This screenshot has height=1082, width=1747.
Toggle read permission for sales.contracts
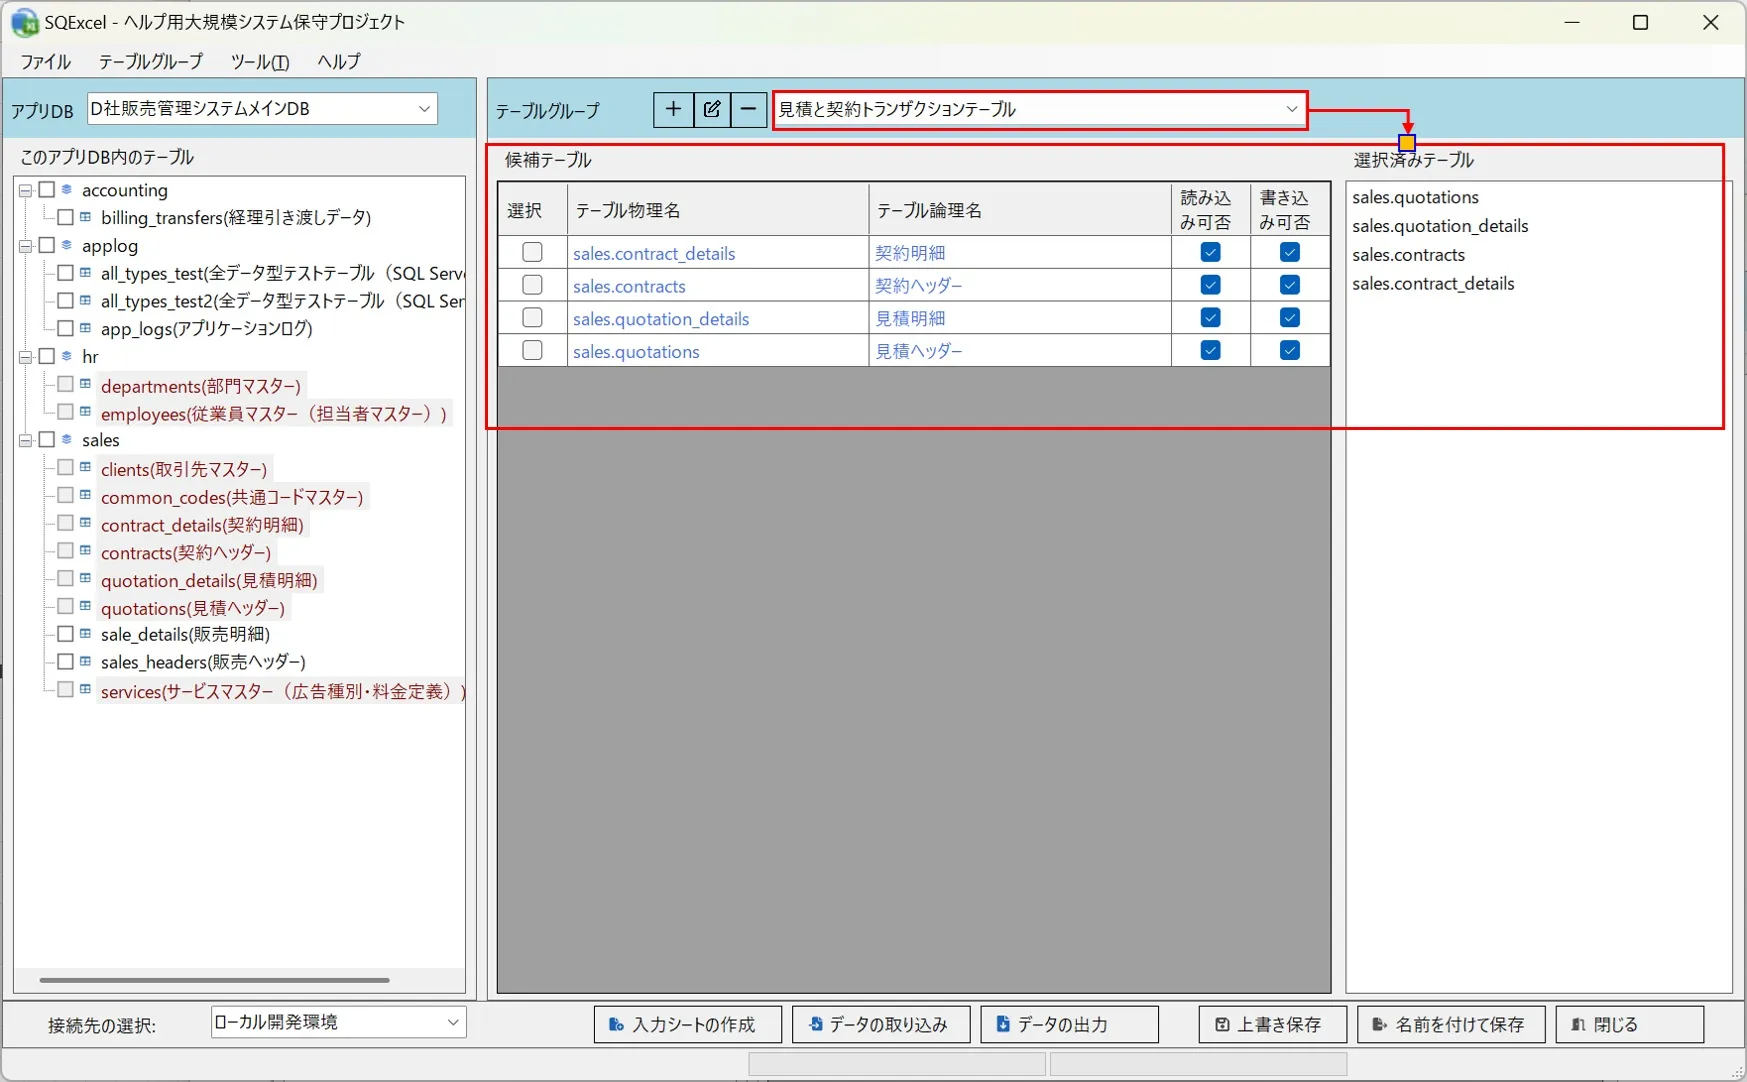click(1210, 285)
